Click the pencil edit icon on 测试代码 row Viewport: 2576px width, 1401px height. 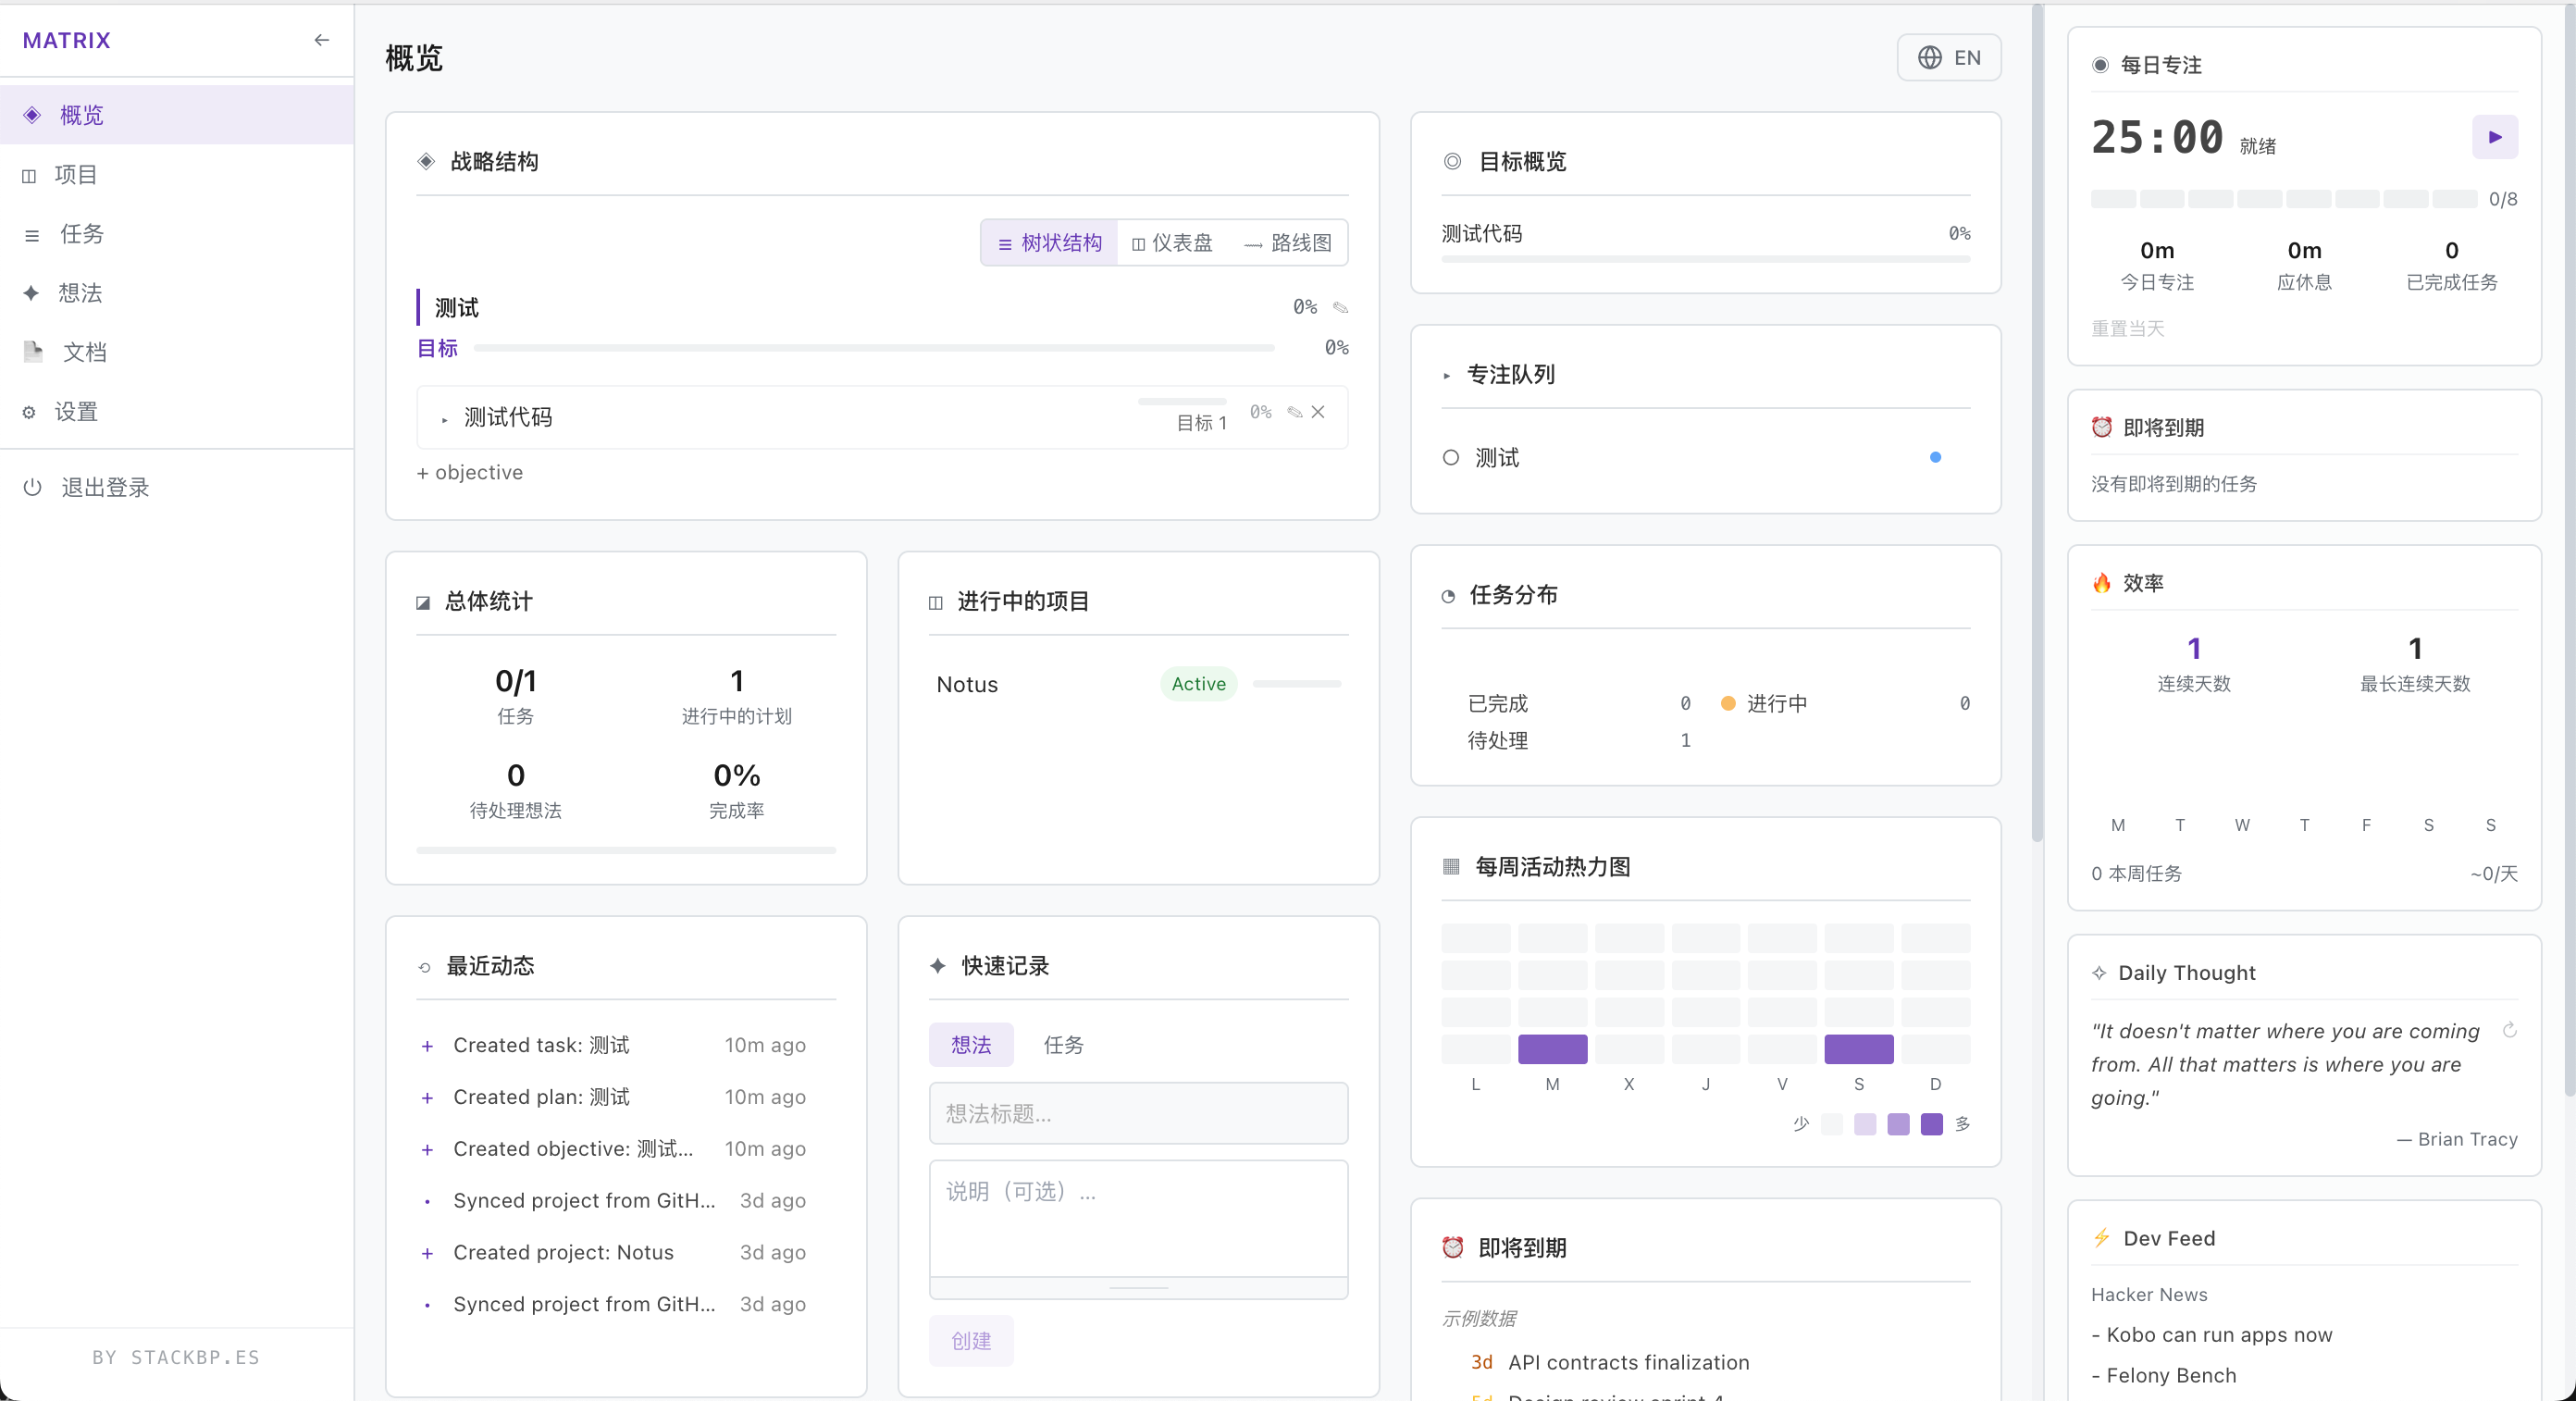point(1294,412)
